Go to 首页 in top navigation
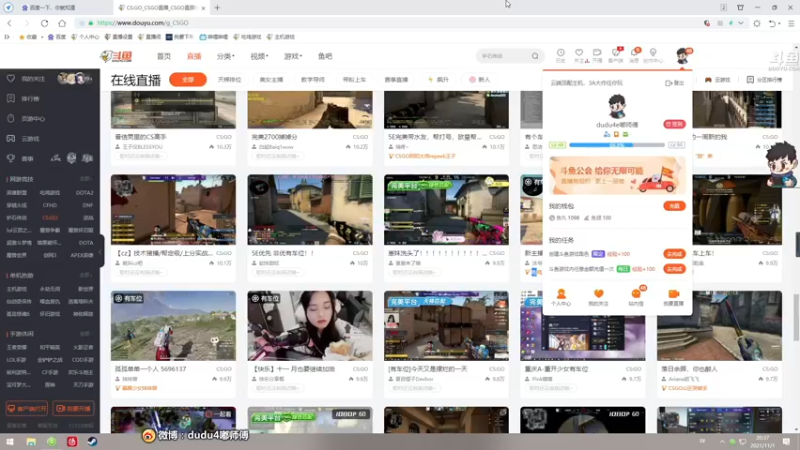 (164, 56)
